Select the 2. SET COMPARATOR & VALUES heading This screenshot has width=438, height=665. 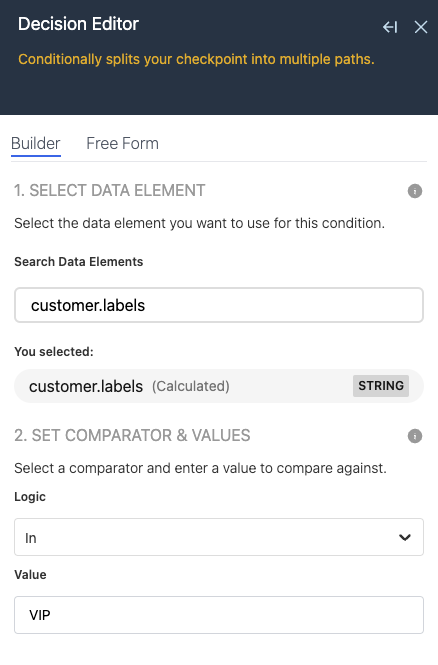pos(132,436)
